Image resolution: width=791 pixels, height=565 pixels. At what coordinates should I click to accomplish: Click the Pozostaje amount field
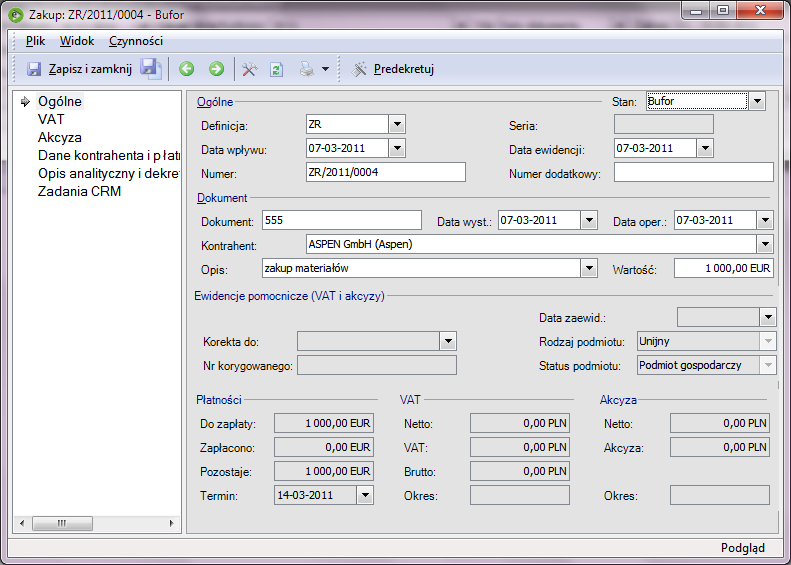pyautogui.click(x=324, y=471)
